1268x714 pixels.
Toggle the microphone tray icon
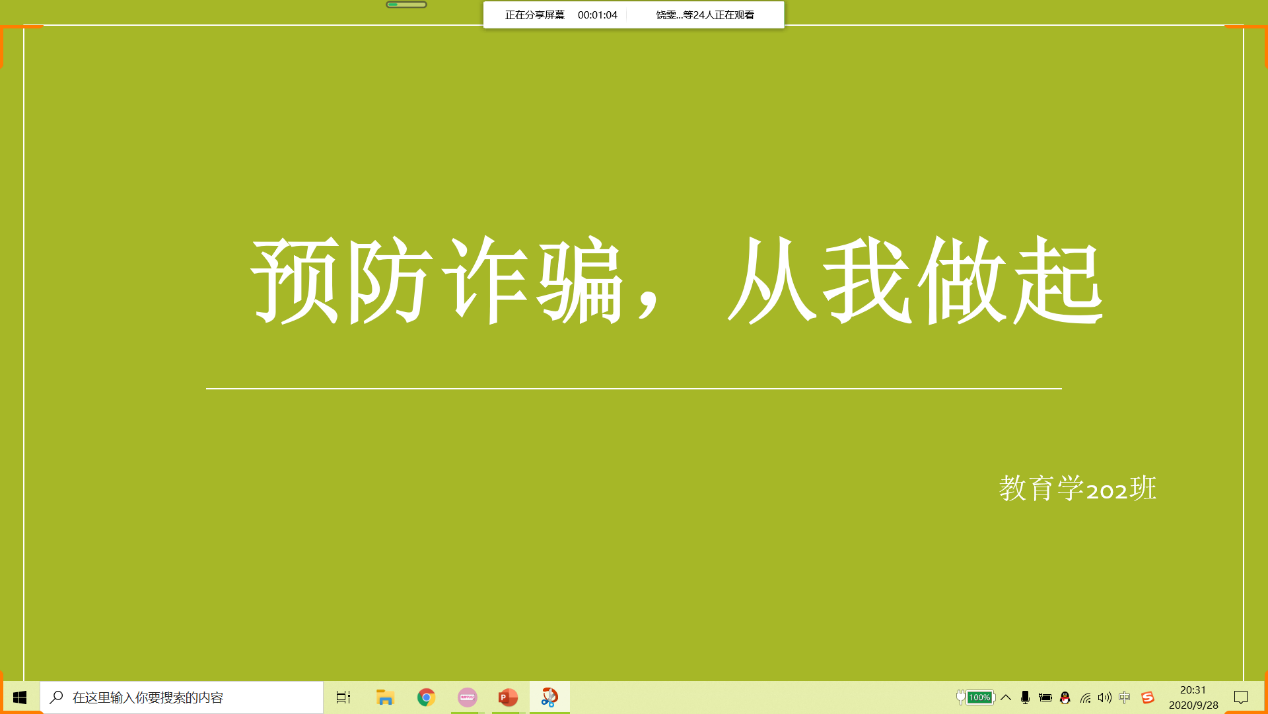click(1025, 697)
